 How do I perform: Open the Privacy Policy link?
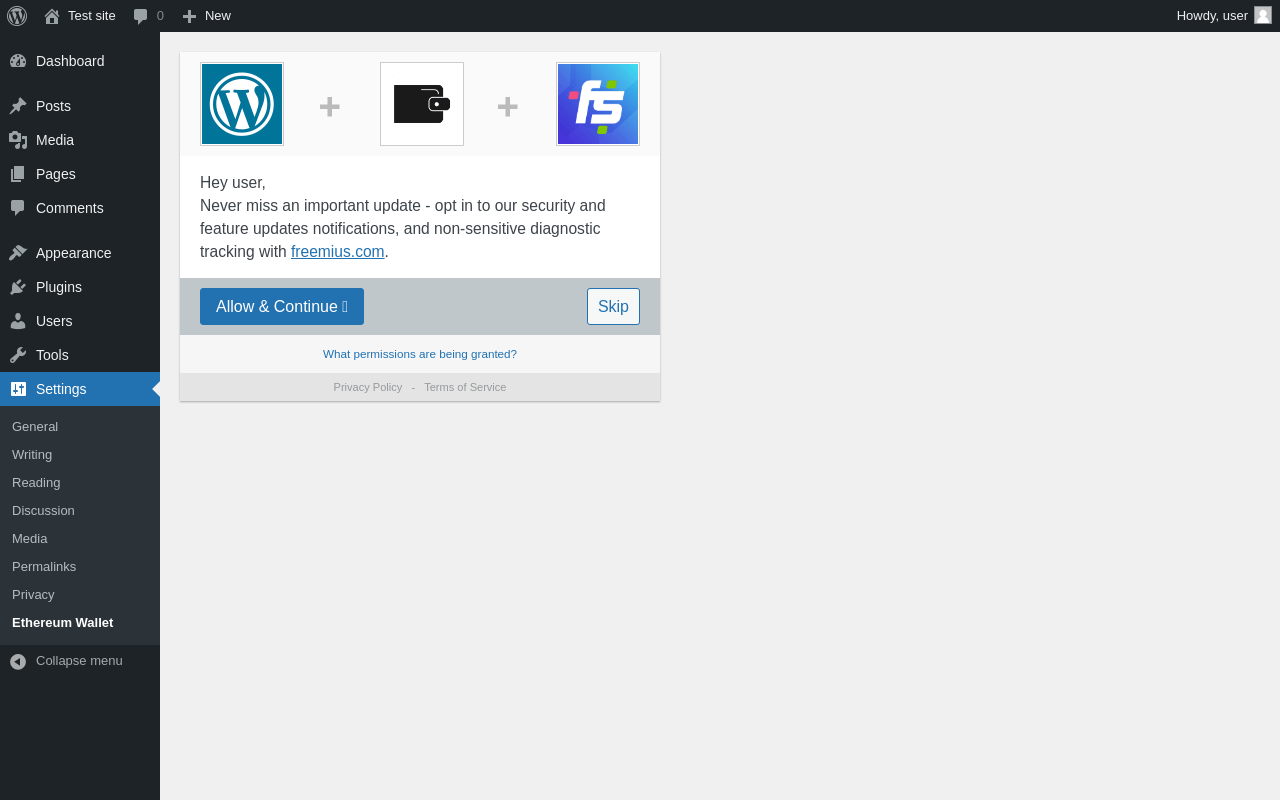point(368,387)
